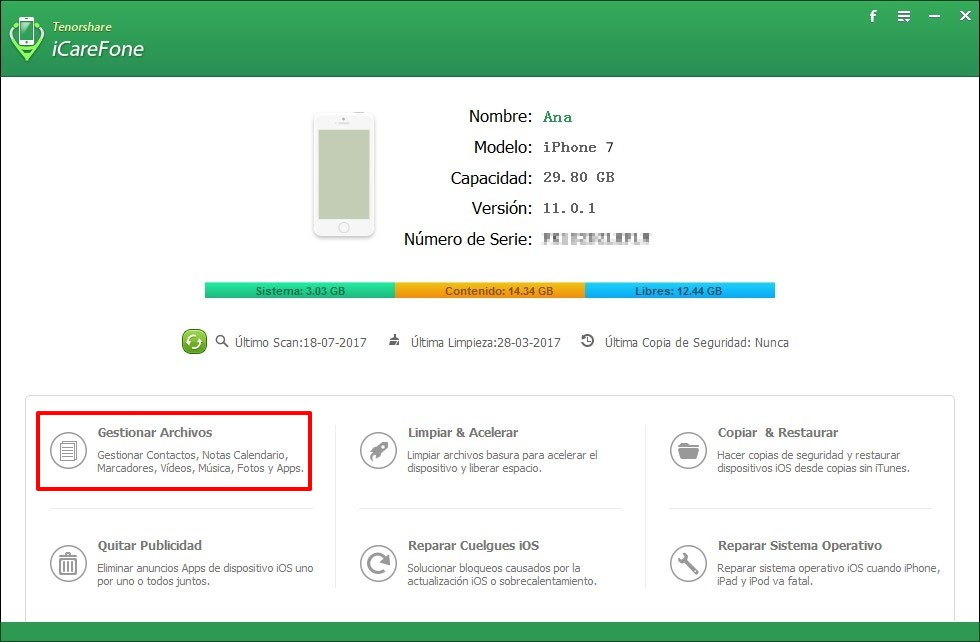The image size is (980, 642).
Task: Click the version value 11.0.1
Action: click(x=569, y=208)
